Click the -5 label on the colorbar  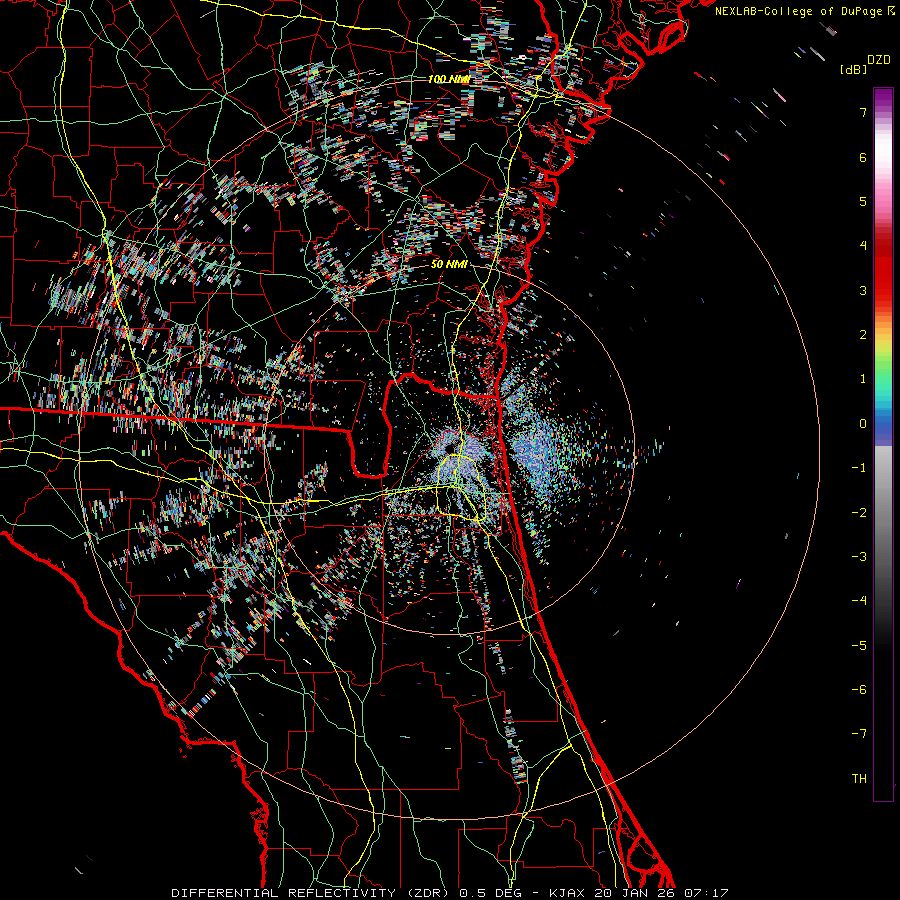[x=859, y=646]
